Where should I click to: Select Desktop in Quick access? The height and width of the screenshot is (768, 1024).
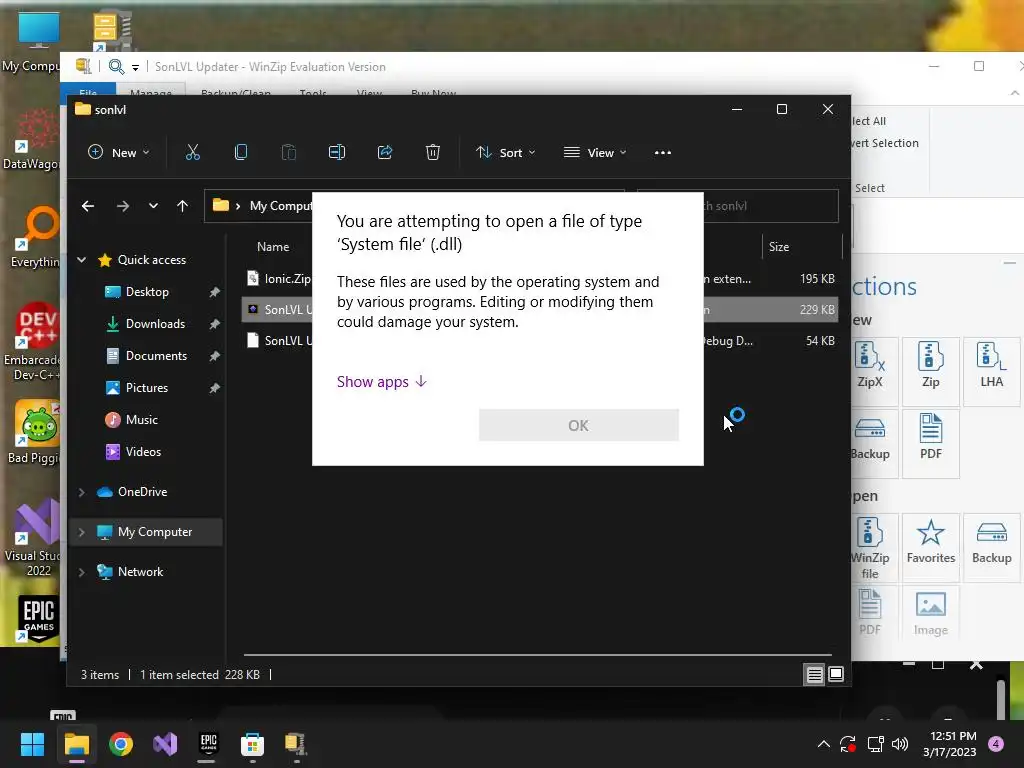[147, 292]
